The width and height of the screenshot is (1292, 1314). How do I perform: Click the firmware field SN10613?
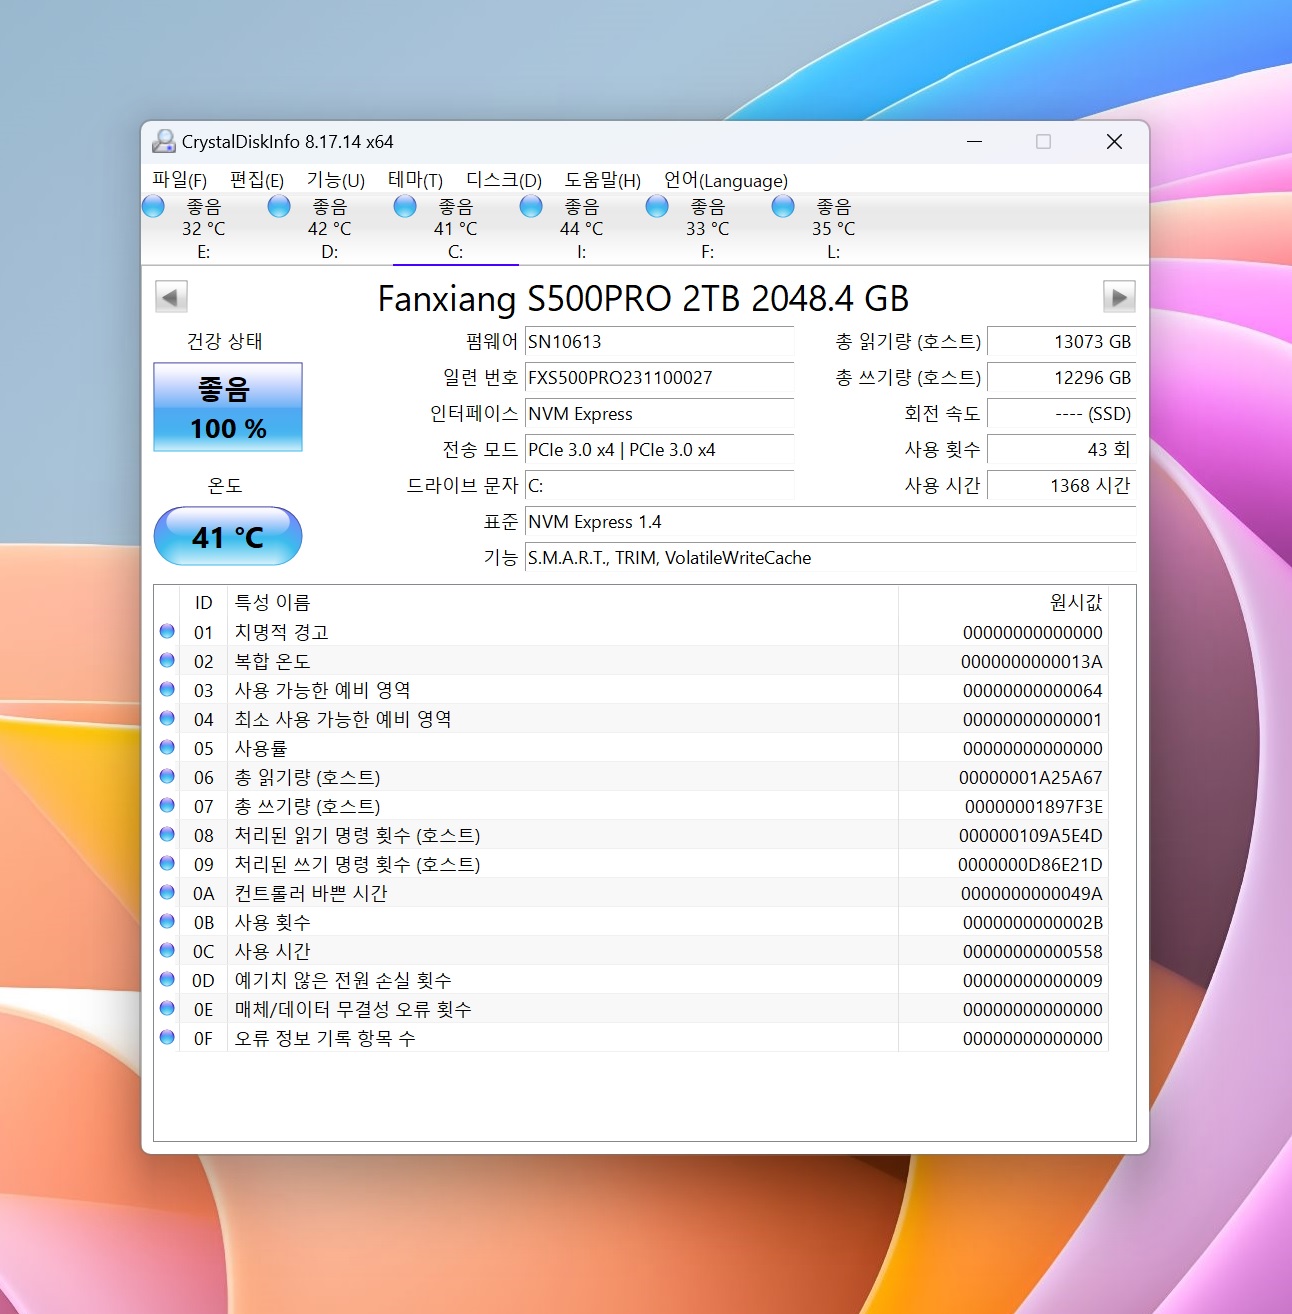(x=659, y=342)
